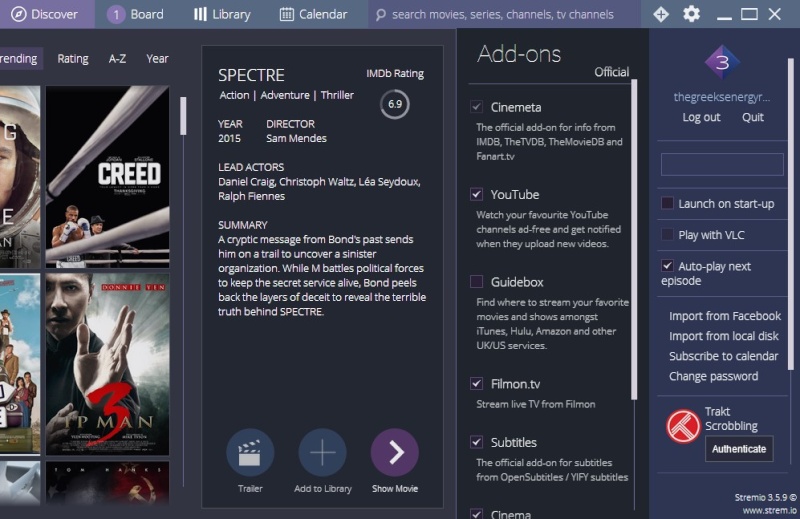Click the Adventure genre link
800x519 pixels.
(285, 95)
